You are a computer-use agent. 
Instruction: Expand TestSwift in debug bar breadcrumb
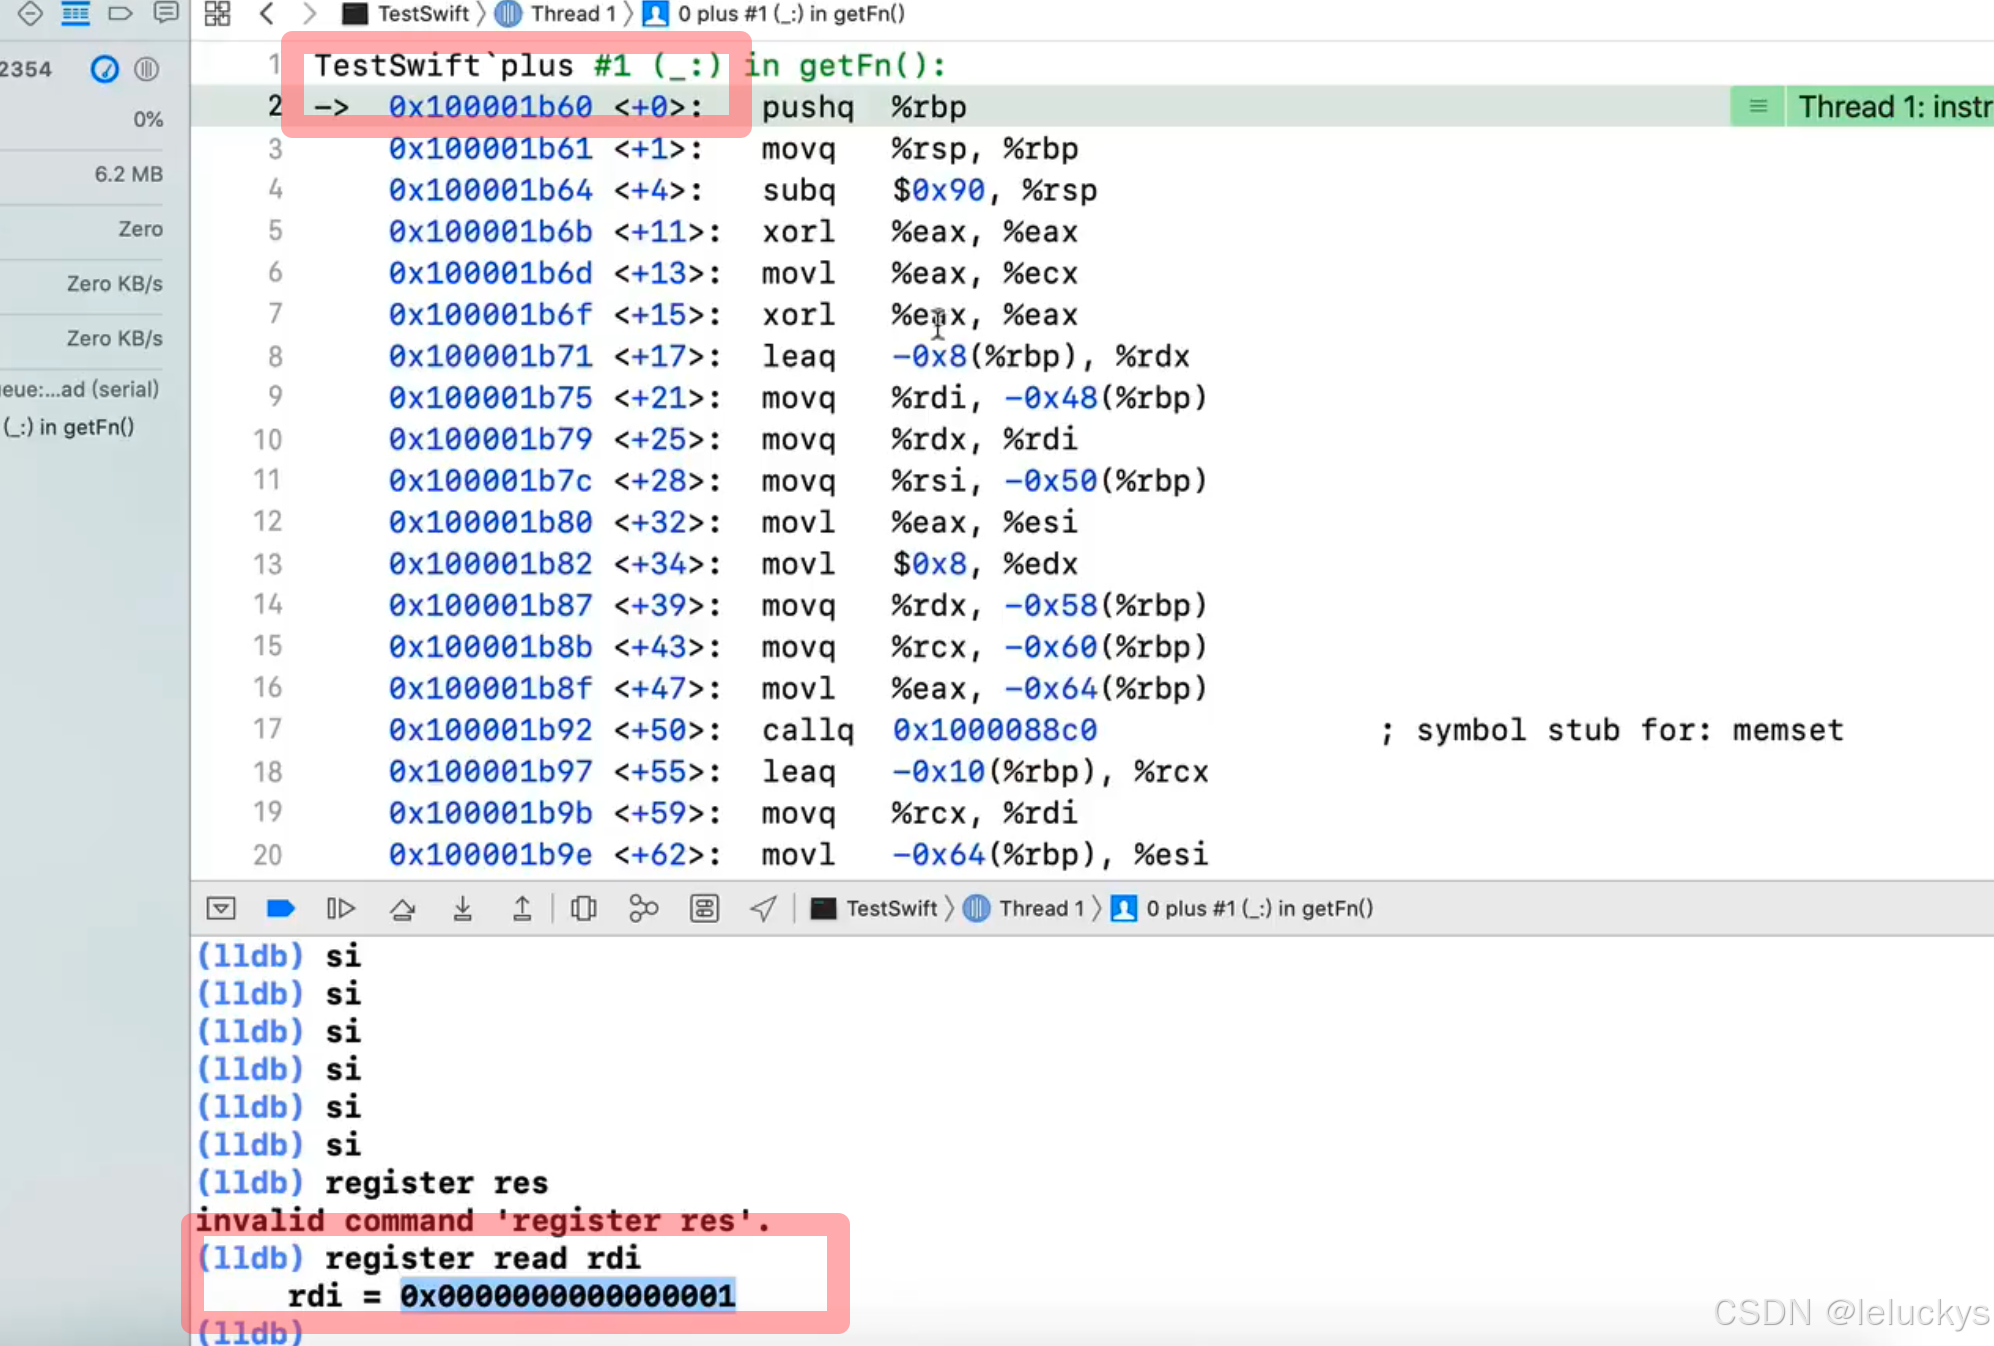890,908
